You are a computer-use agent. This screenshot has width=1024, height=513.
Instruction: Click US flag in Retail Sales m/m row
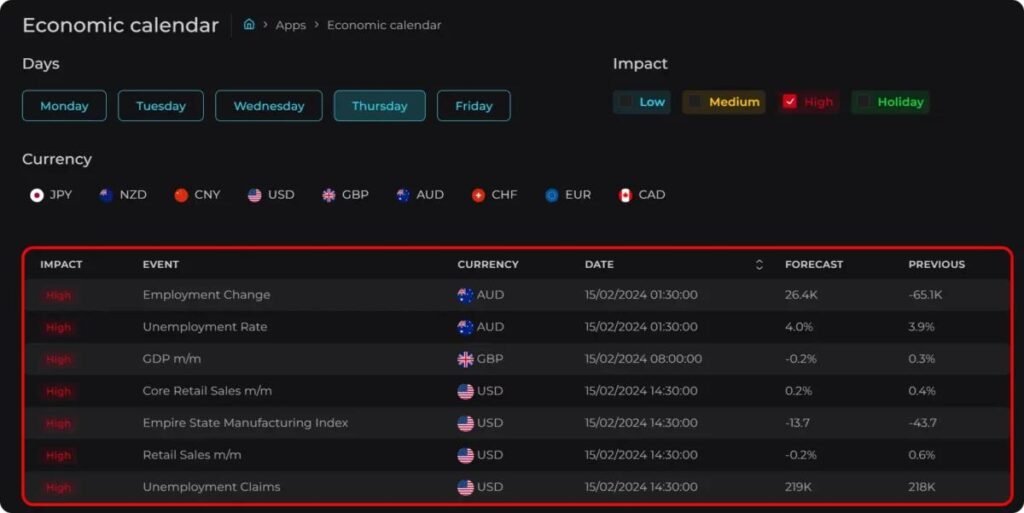point(465,456)
